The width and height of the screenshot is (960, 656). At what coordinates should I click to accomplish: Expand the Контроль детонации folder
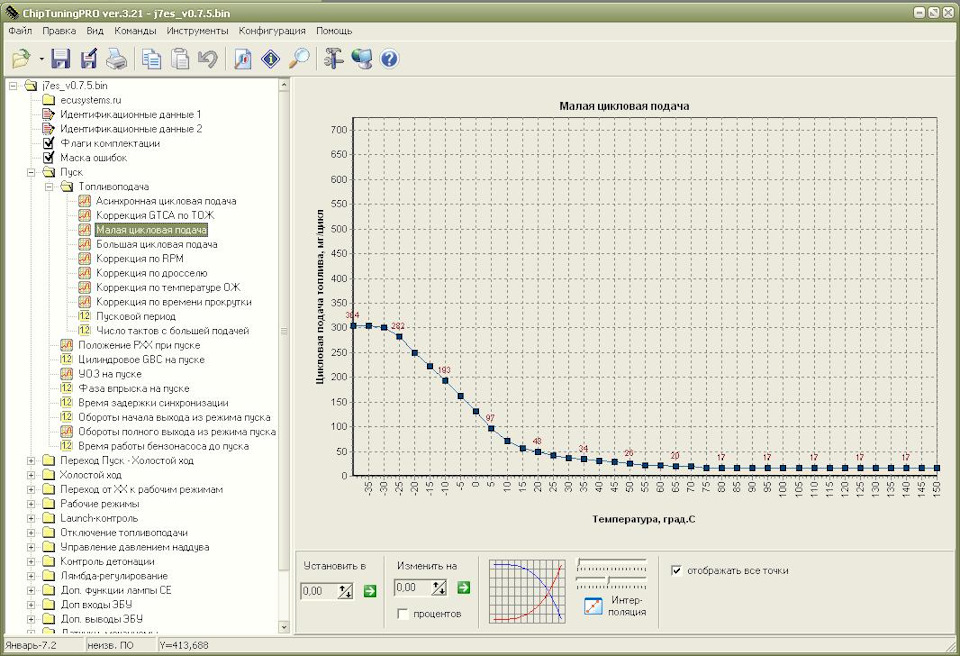pyautogui.click(x=31, y=561)
